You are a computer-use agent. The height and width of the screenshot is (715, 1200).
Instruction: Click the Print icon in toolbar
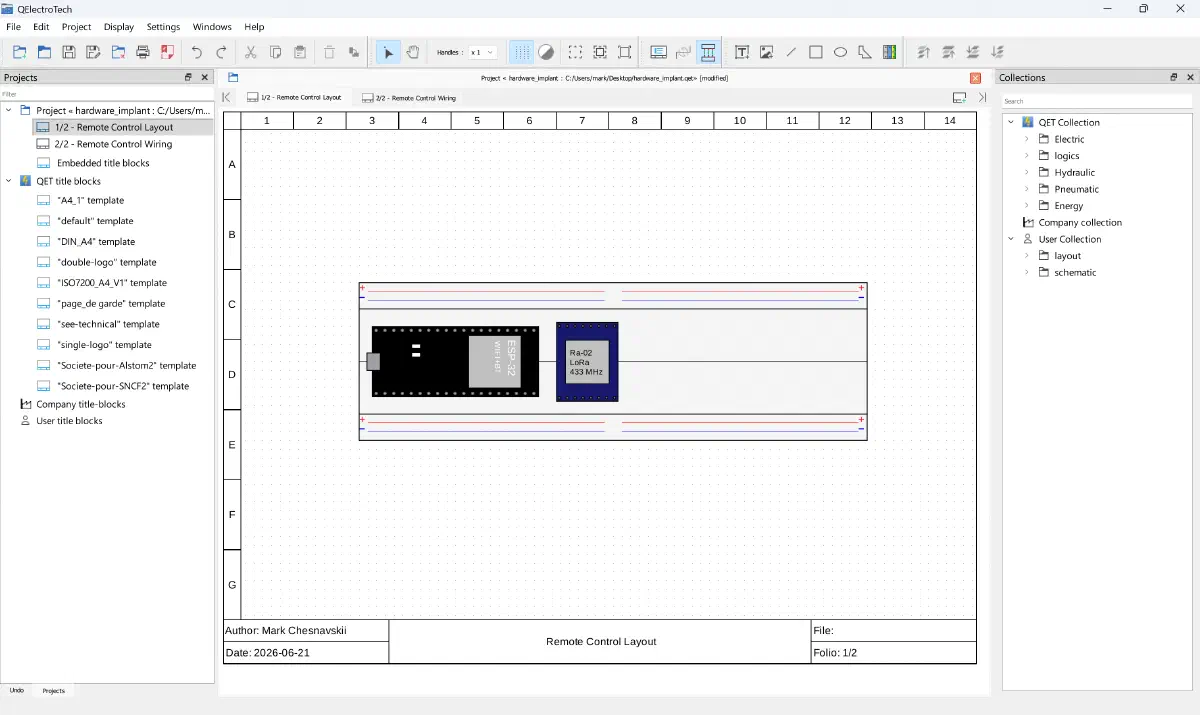click(143, 52)
